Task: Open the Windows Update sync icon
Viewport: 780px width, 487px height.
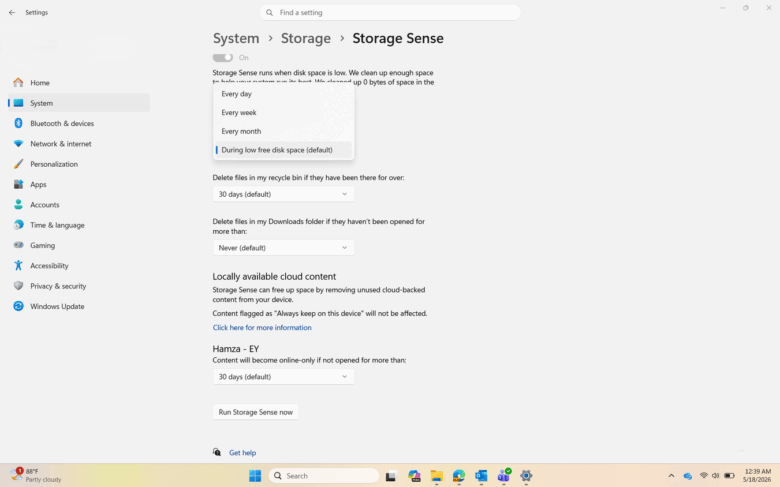Action: (18, 306)
